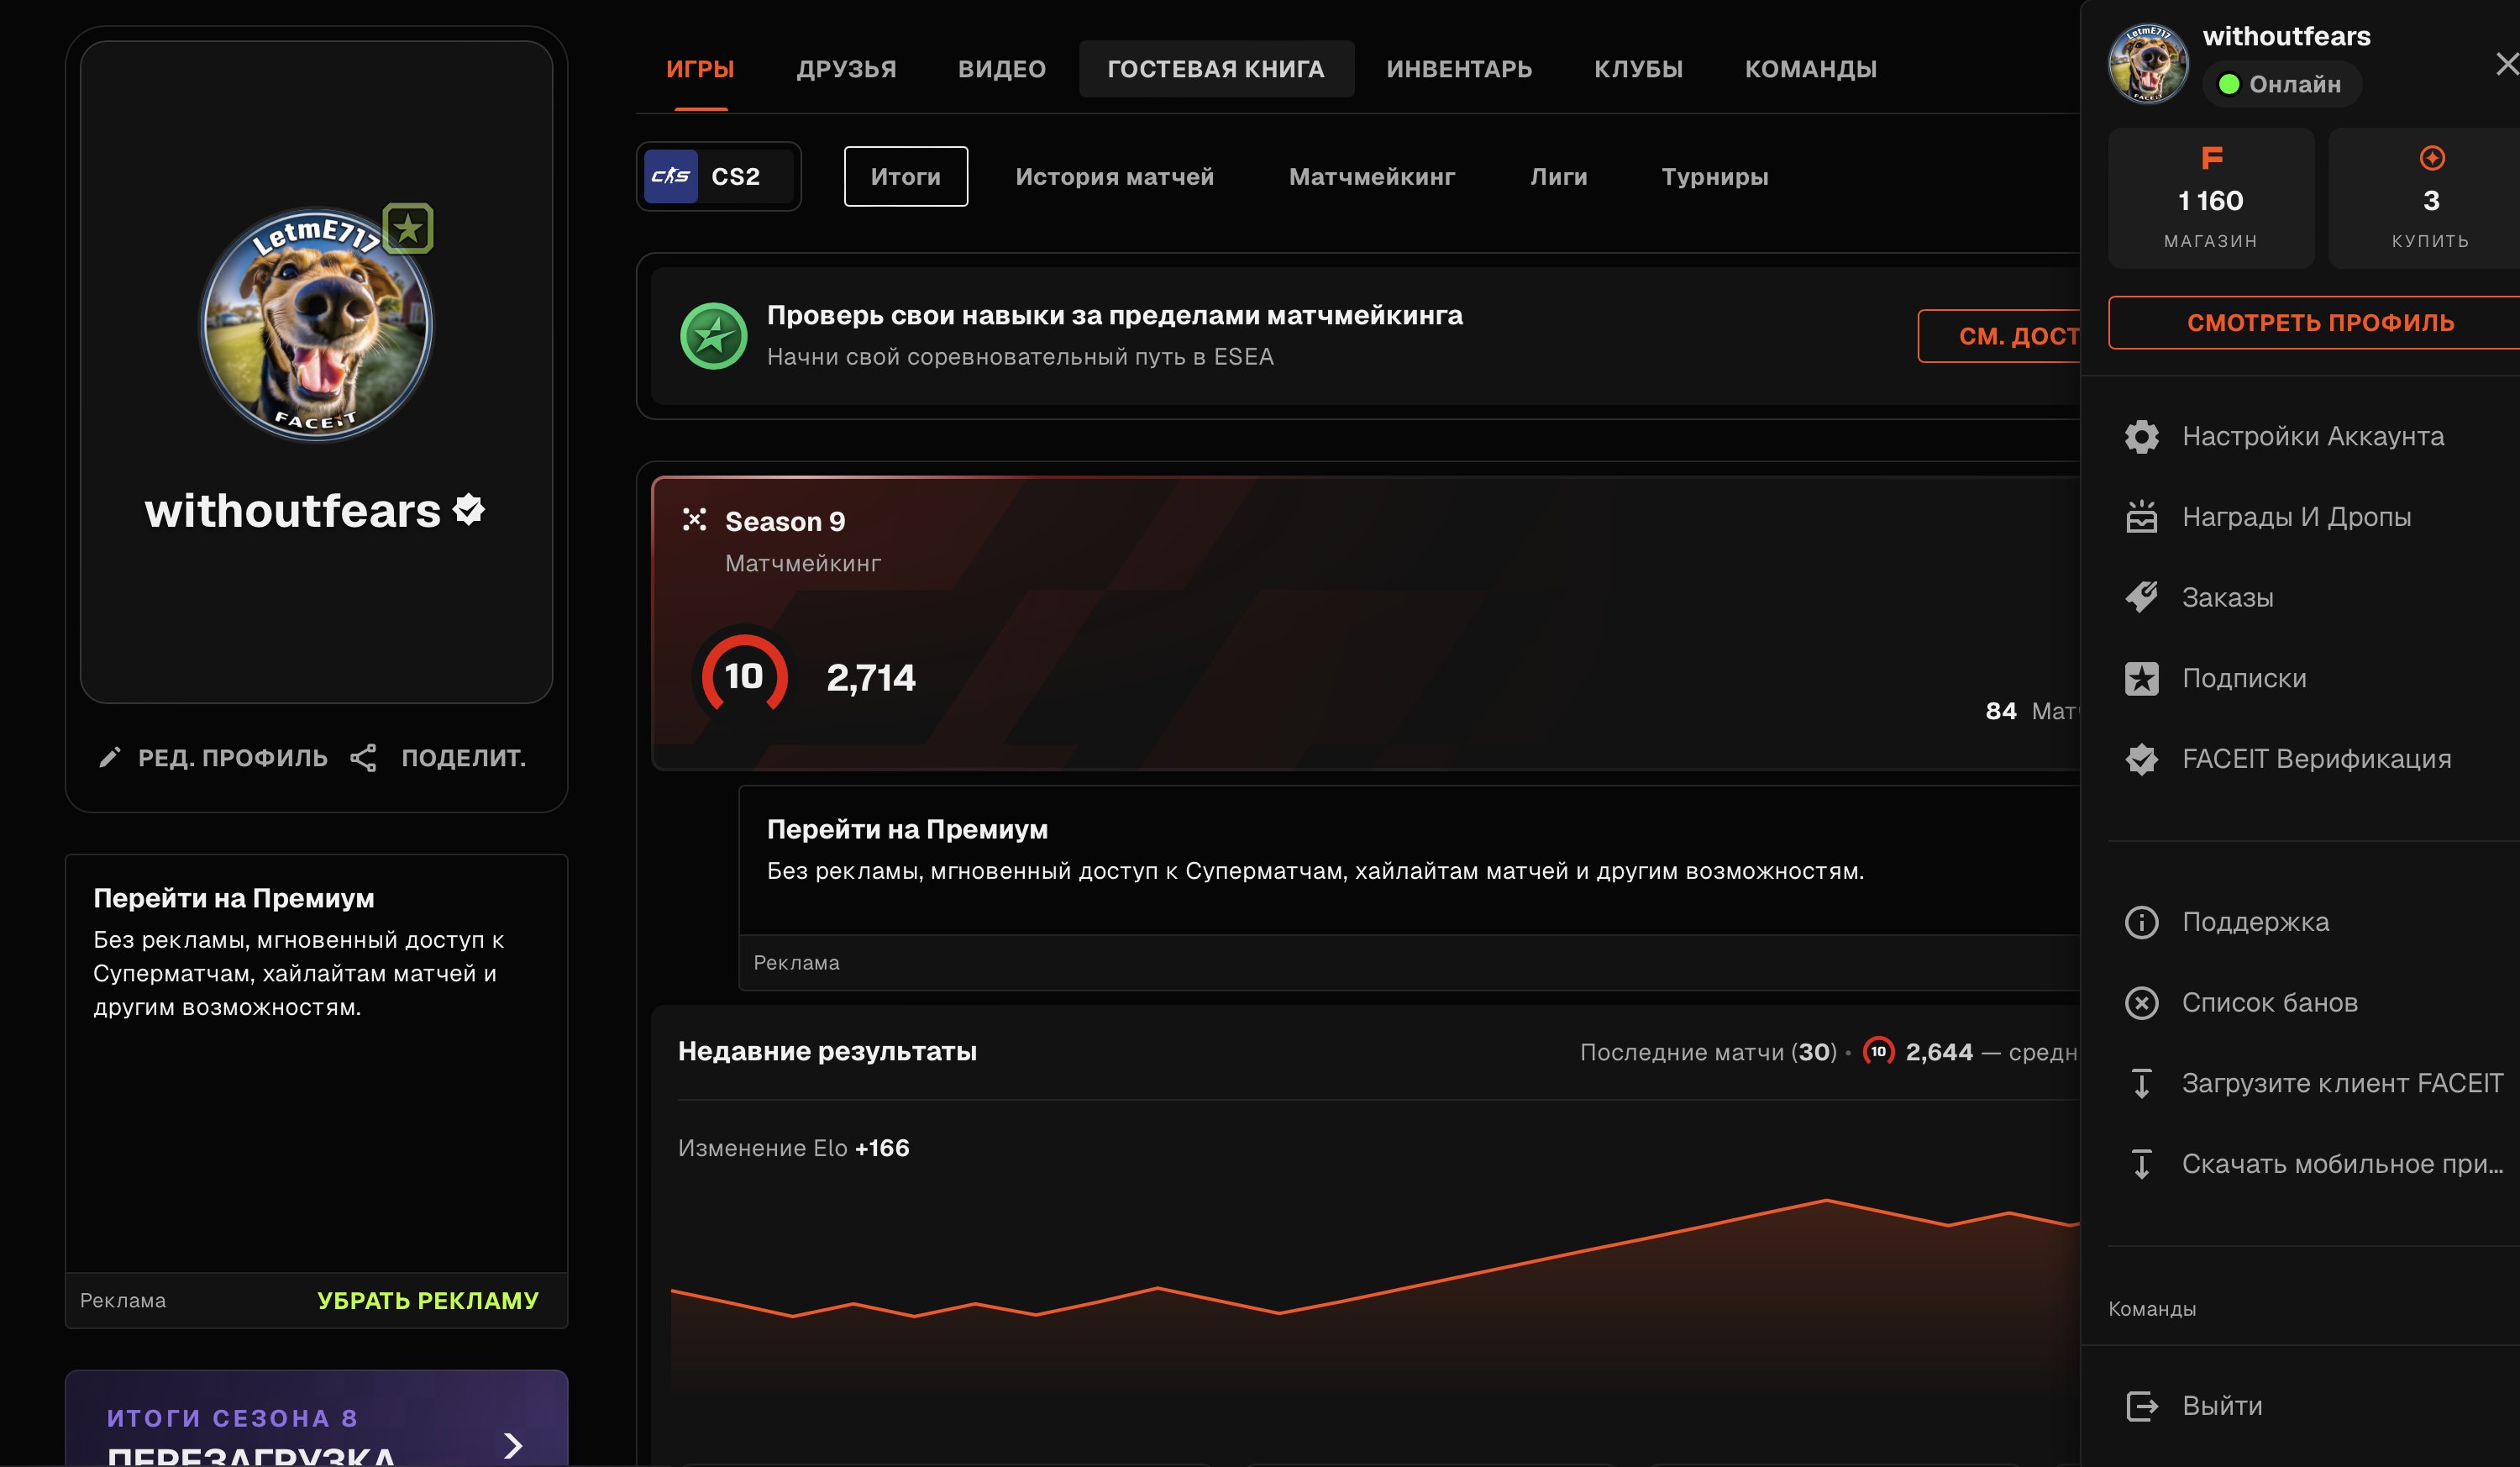Click the Поддержка info icon
The width and height of the screenshot is (2520, 1467).
pos(2141,922)
